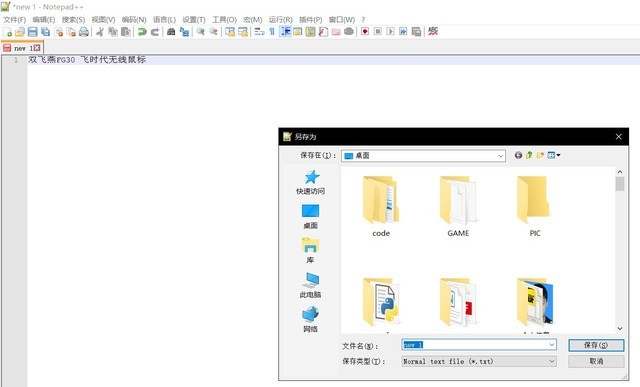Toggle the Indent Guide toolbar icon

pyautogui.click(x=285, y=32)
